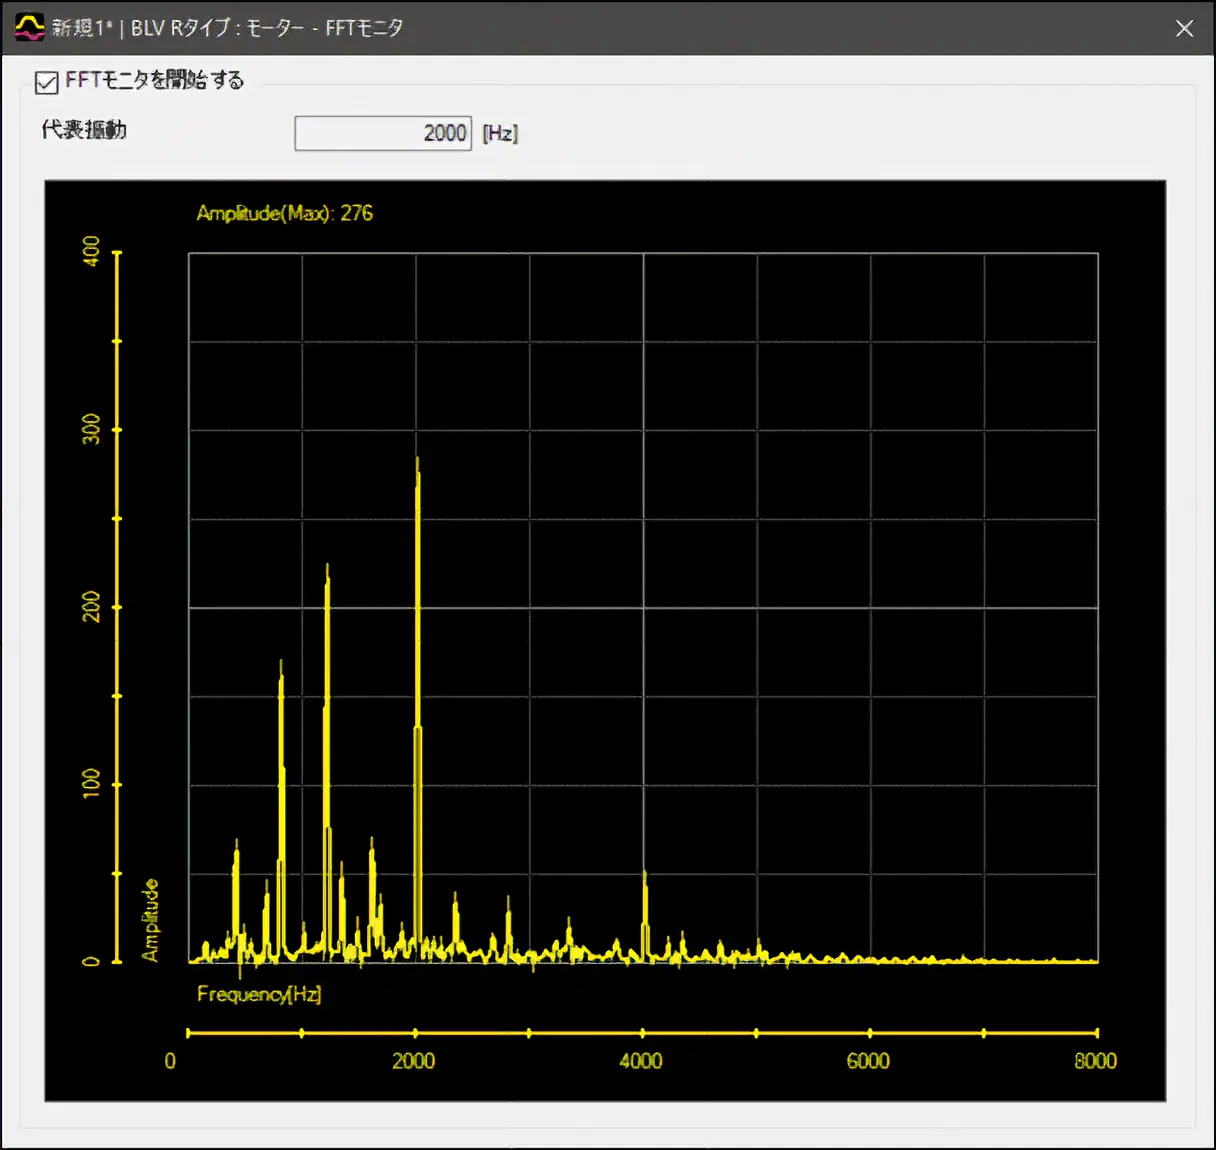
Task: Click the window title text in title bar
Action: pos(228,28)
